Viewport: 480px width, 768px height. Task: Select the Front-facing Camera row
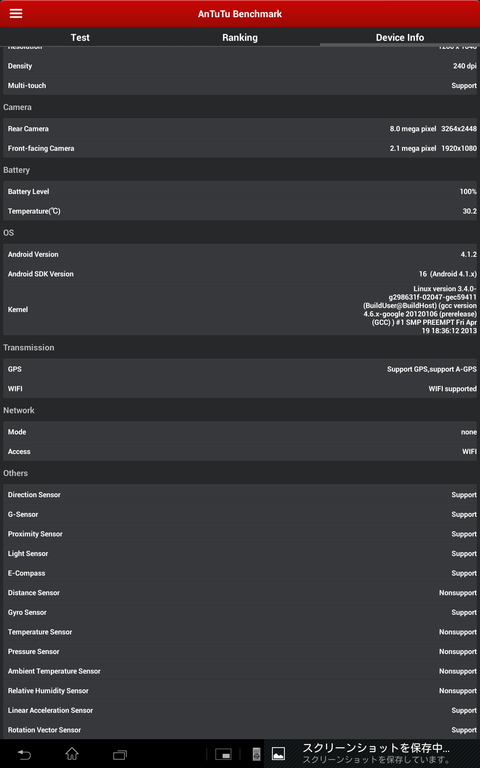tap(240, 148)
